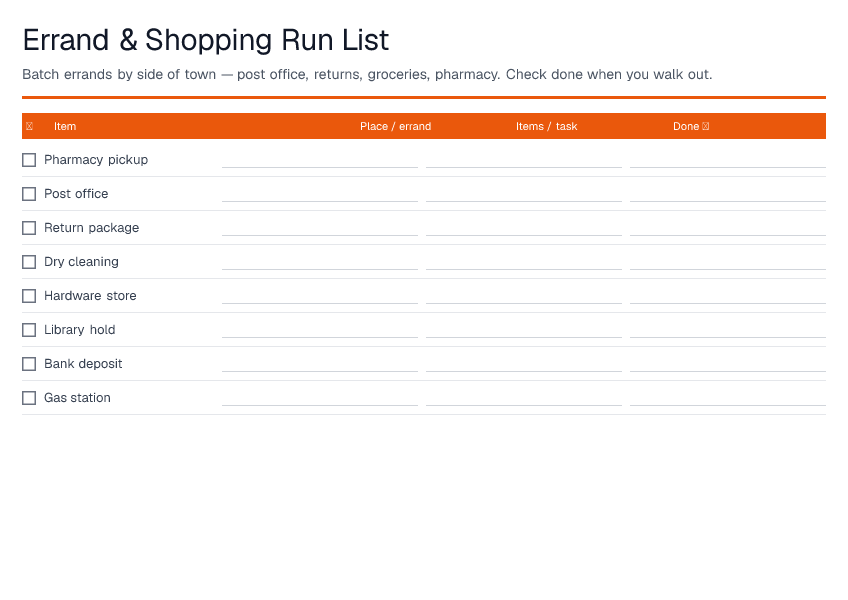The image size is (848, 600).
Task: Click the Items / task field for Pharmacy pickup
Action: click(x=524, y=160)
